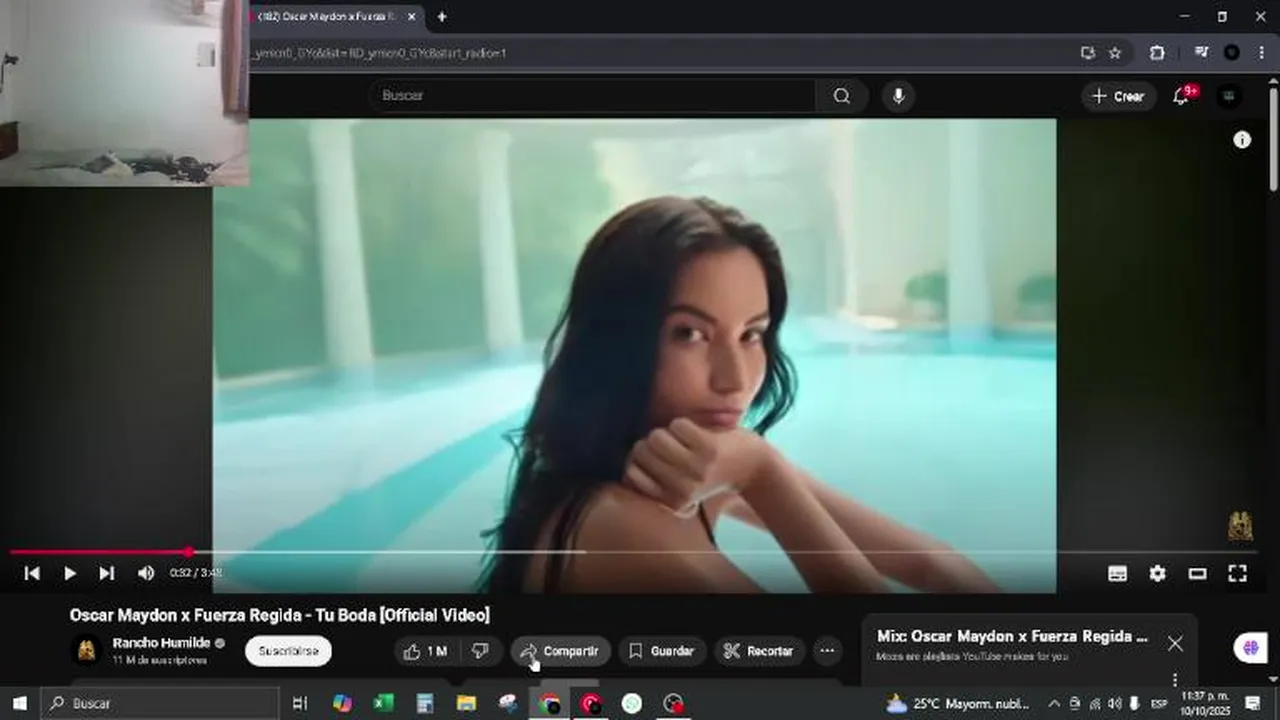Image resolution: width=1280 pixels, height=720 pixels.
Task: Open a new Chrome tab
Action: pyautogui.click(x=442, y=16)
